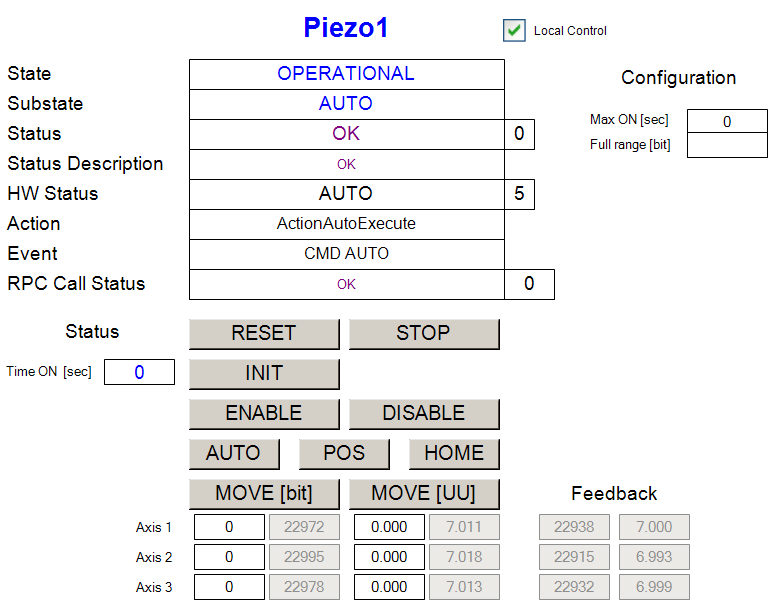The width and height of the screenshot is (771, 608).
Task: Hit the INIT button
Action: coord(264,373)
